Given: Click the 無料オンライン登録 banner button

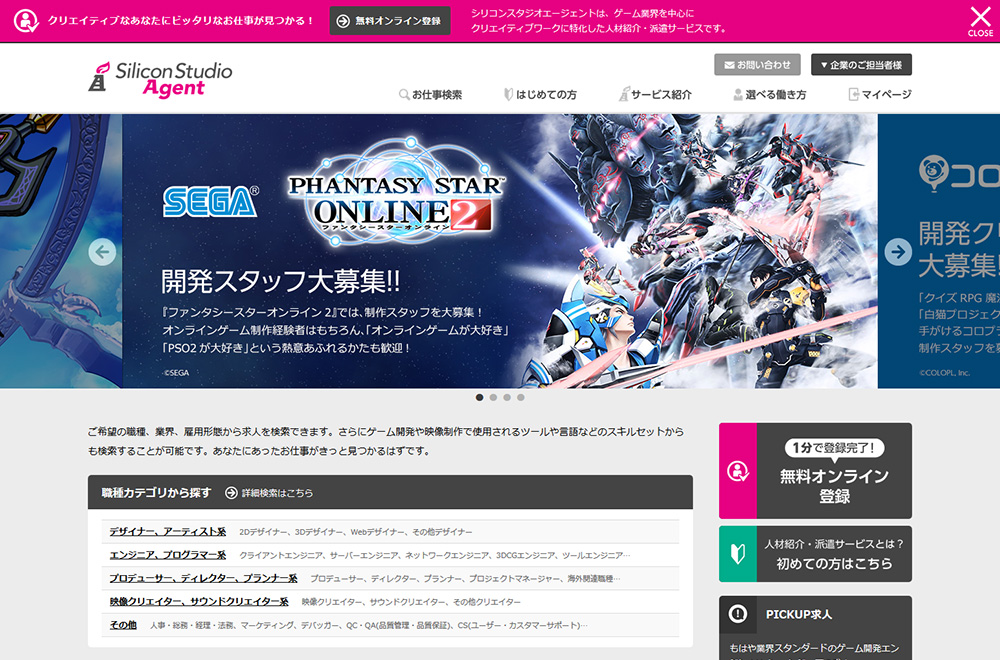Looking at the screenshot, I should (390, 20).
